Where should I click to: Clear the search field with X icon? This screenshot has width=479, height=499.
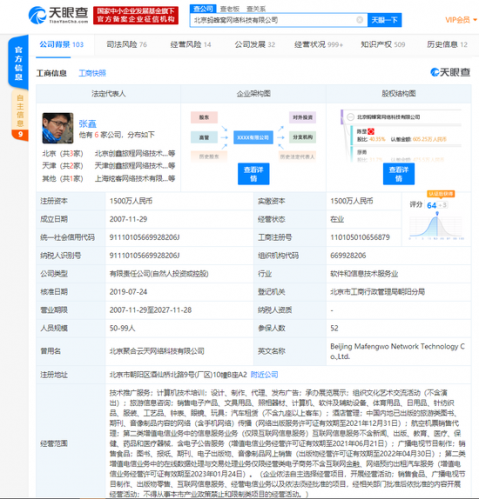click(360, 20)
